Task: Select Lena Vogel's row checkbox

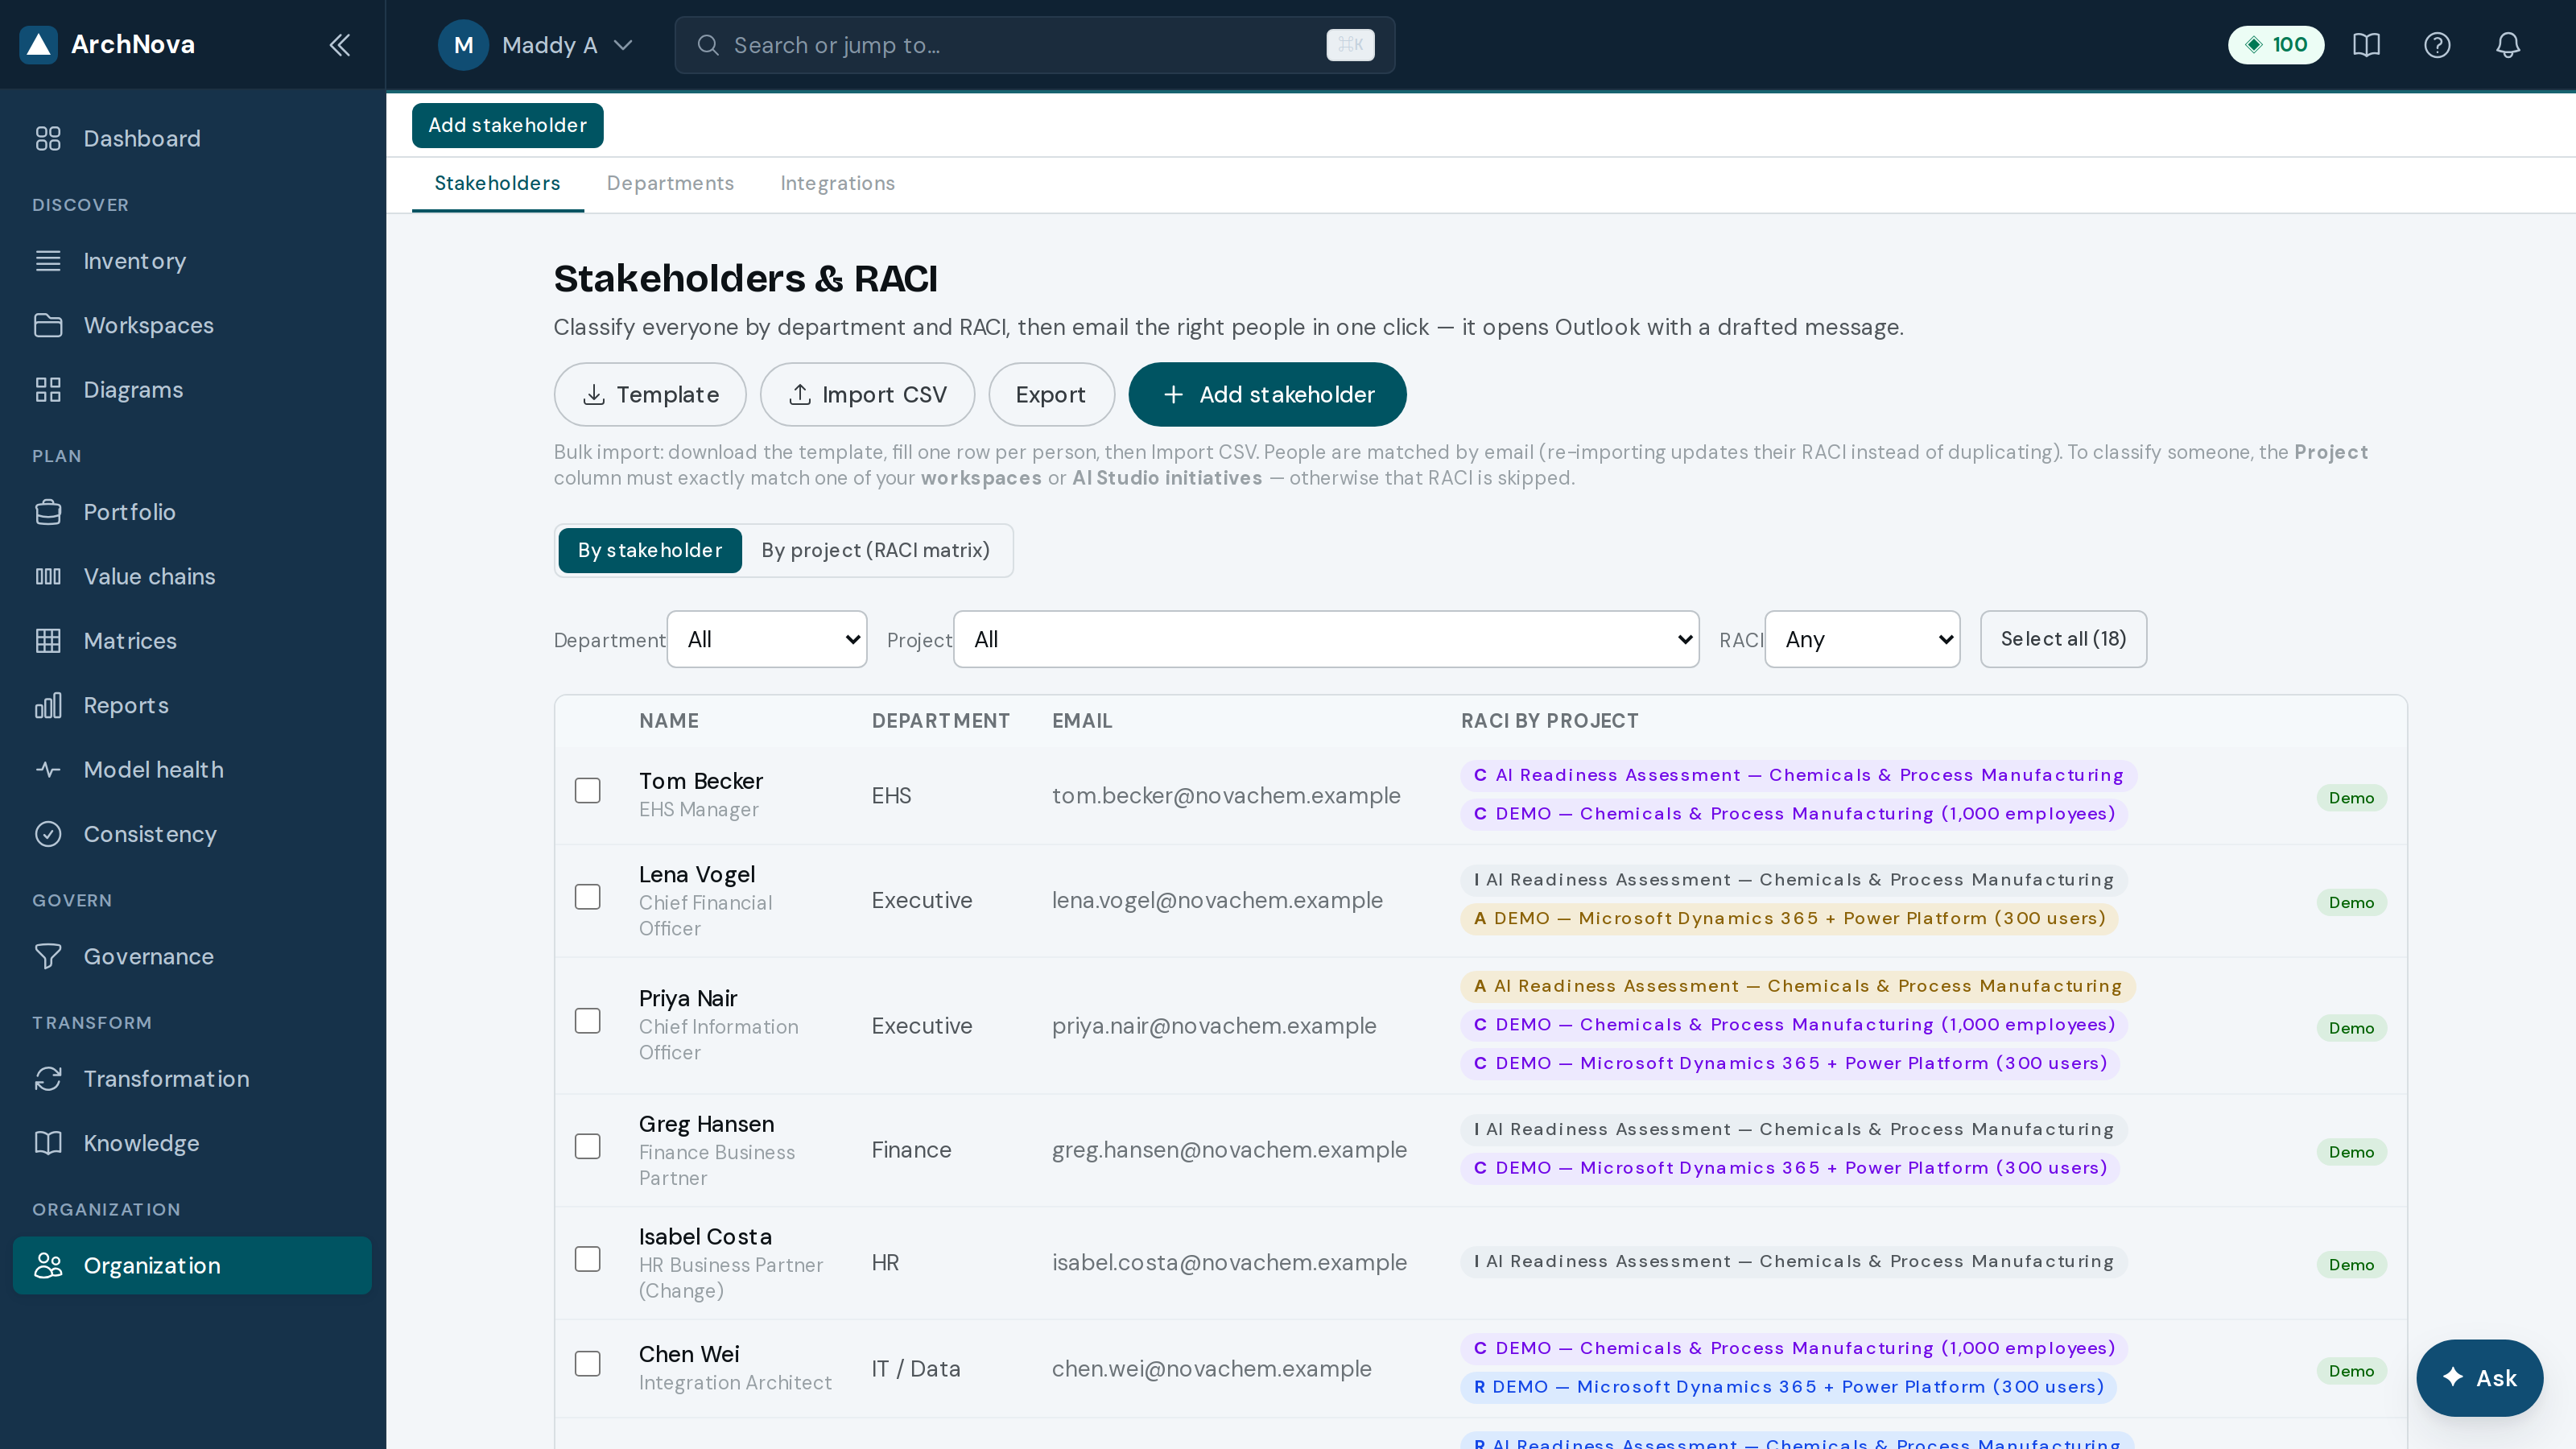Action: pos(588,897)
